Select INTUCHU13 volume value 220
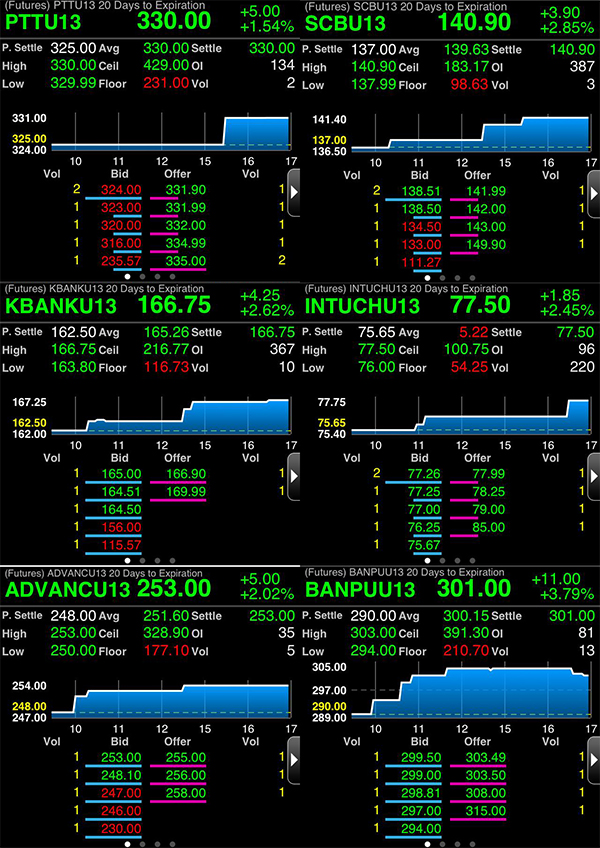This screenshot has height=848, width=600. point(582,367)
